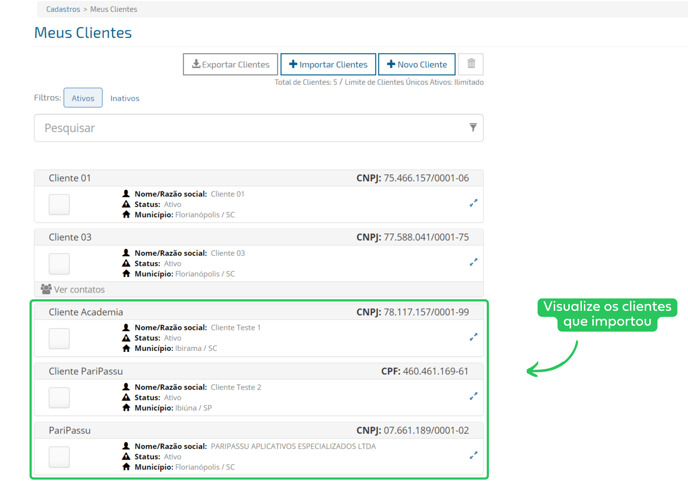Click house icon in the PariPassu card
This screenshot has width=688, height=482.
click(x=126, y=467)
